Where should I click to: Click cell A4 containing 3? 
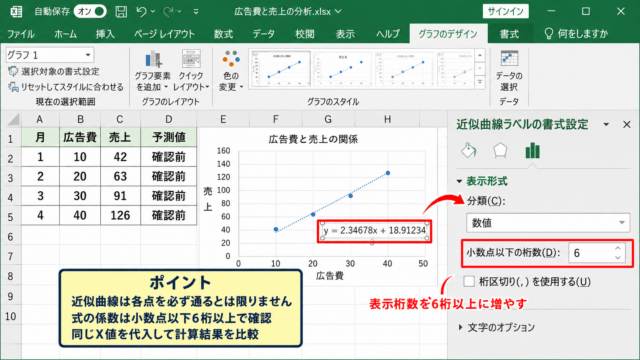[40, 196]
